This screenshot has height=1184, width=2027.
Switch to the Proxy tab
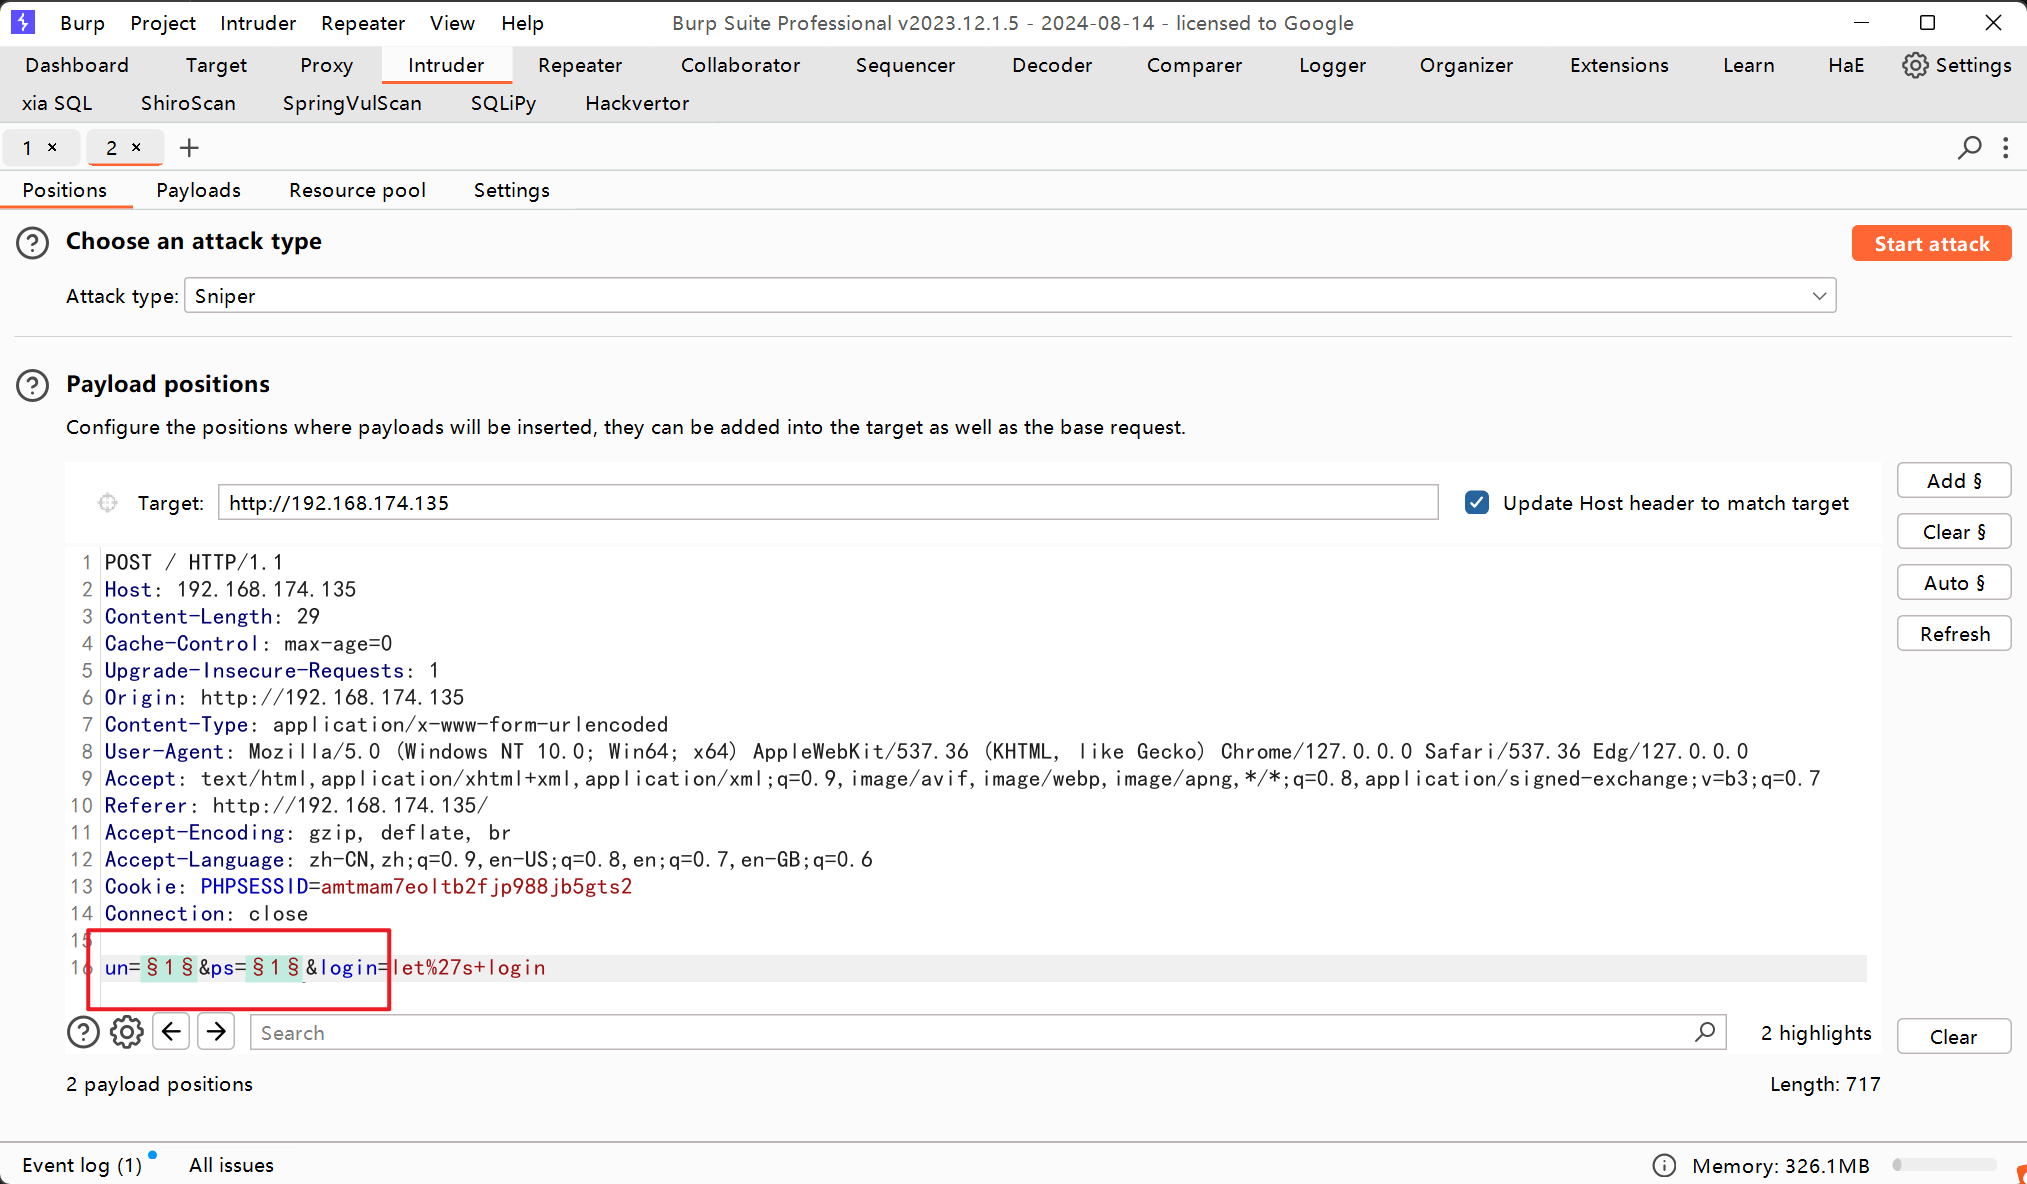[x=326, y=65]
